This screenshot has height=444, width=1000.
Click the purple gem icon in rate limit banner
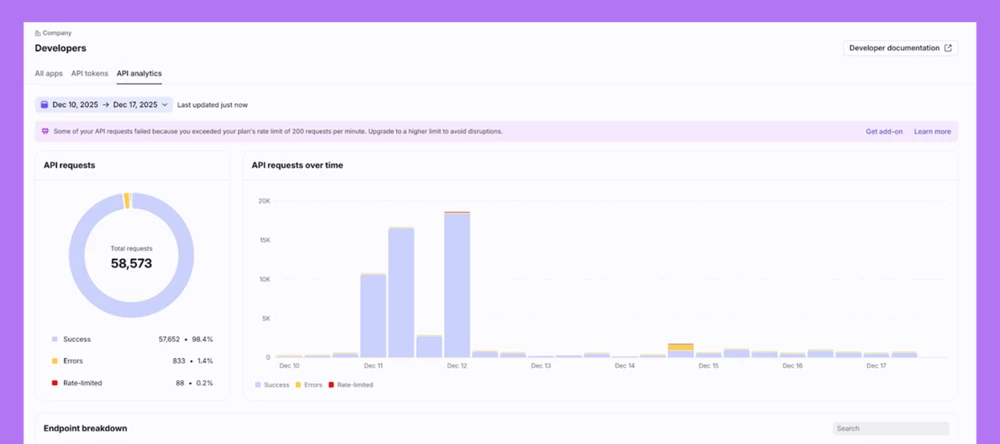[45, 131]
